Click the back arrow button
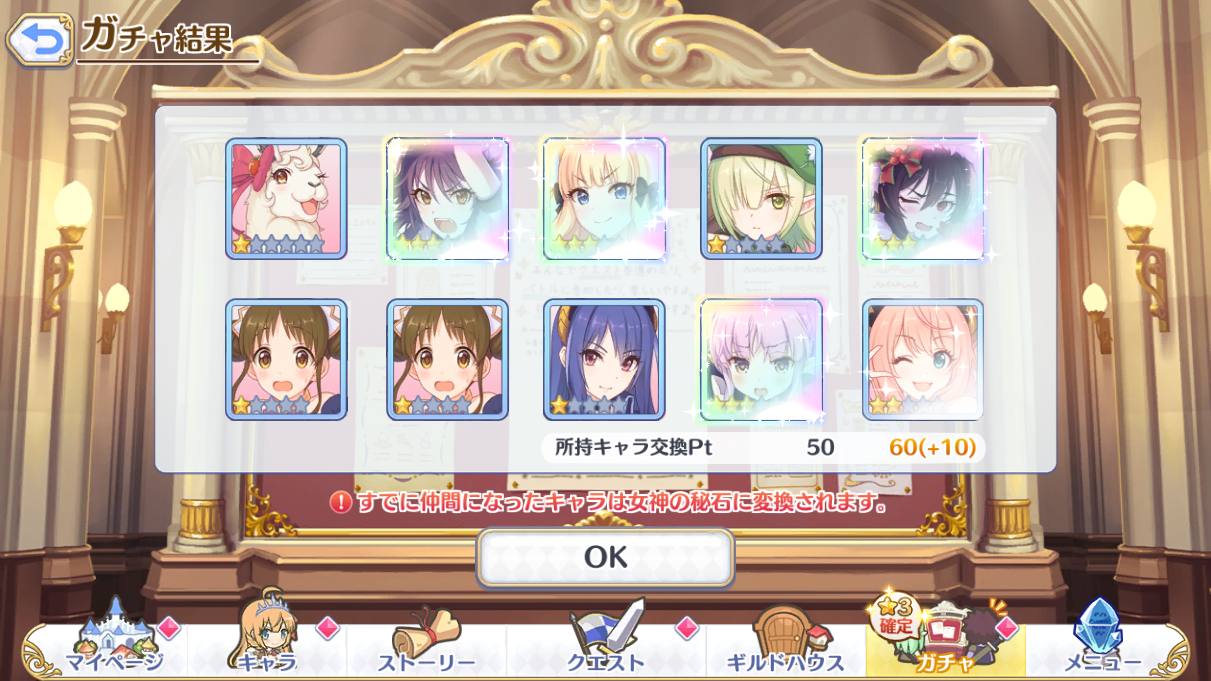Screen dimensions: 1211x681 tap(39, 40)
